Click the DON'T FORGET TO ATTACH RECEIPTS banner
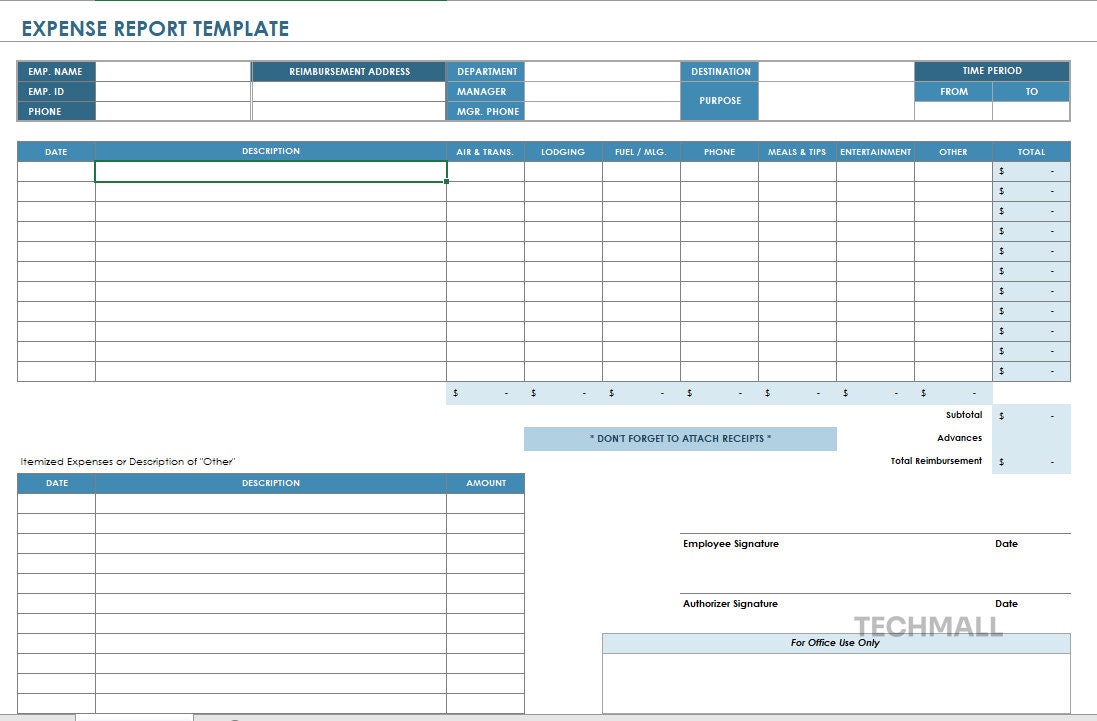Screen dimensions: 1097x721 pyautogui.click(x=681, y=438)
